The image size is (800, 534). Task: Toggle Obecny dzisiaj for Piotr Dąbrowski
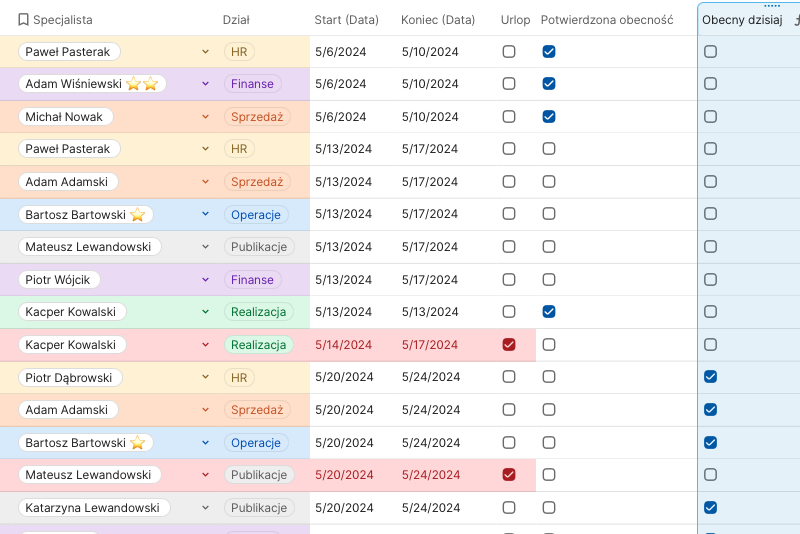[x=710, y=377]
